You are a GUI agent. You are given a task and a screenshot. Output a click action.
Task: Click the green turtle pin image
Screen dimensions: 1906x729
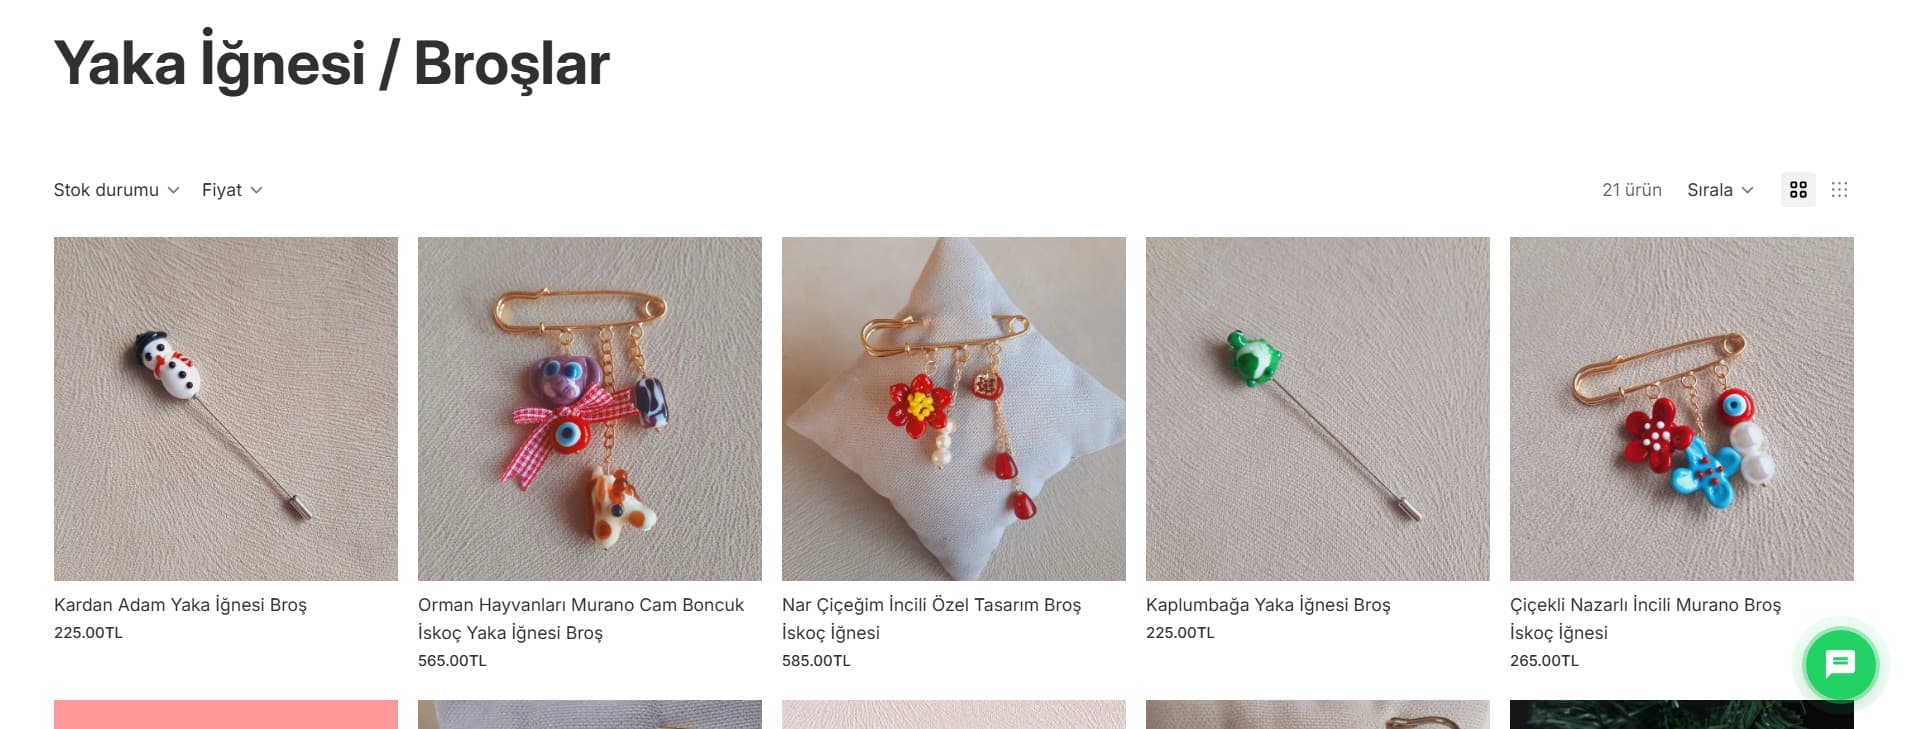click(x=1318, y=409)
